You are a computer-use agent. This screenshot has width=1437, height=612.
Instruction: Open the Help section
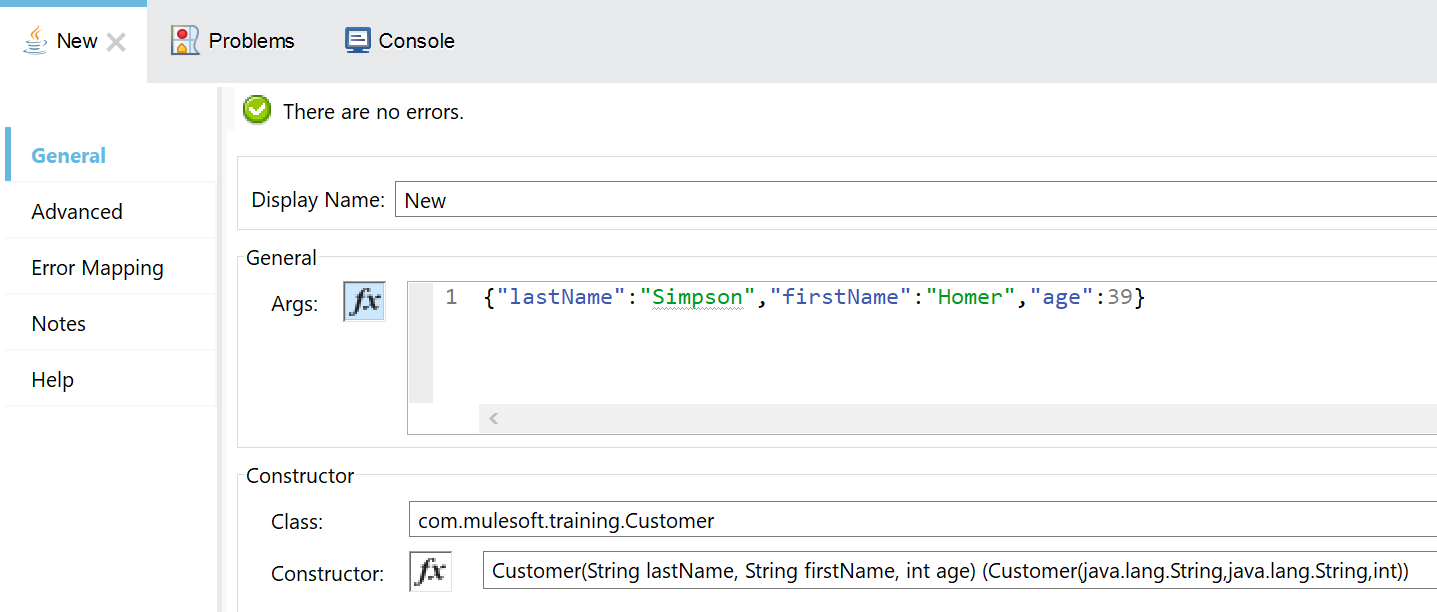coord(53,380)
